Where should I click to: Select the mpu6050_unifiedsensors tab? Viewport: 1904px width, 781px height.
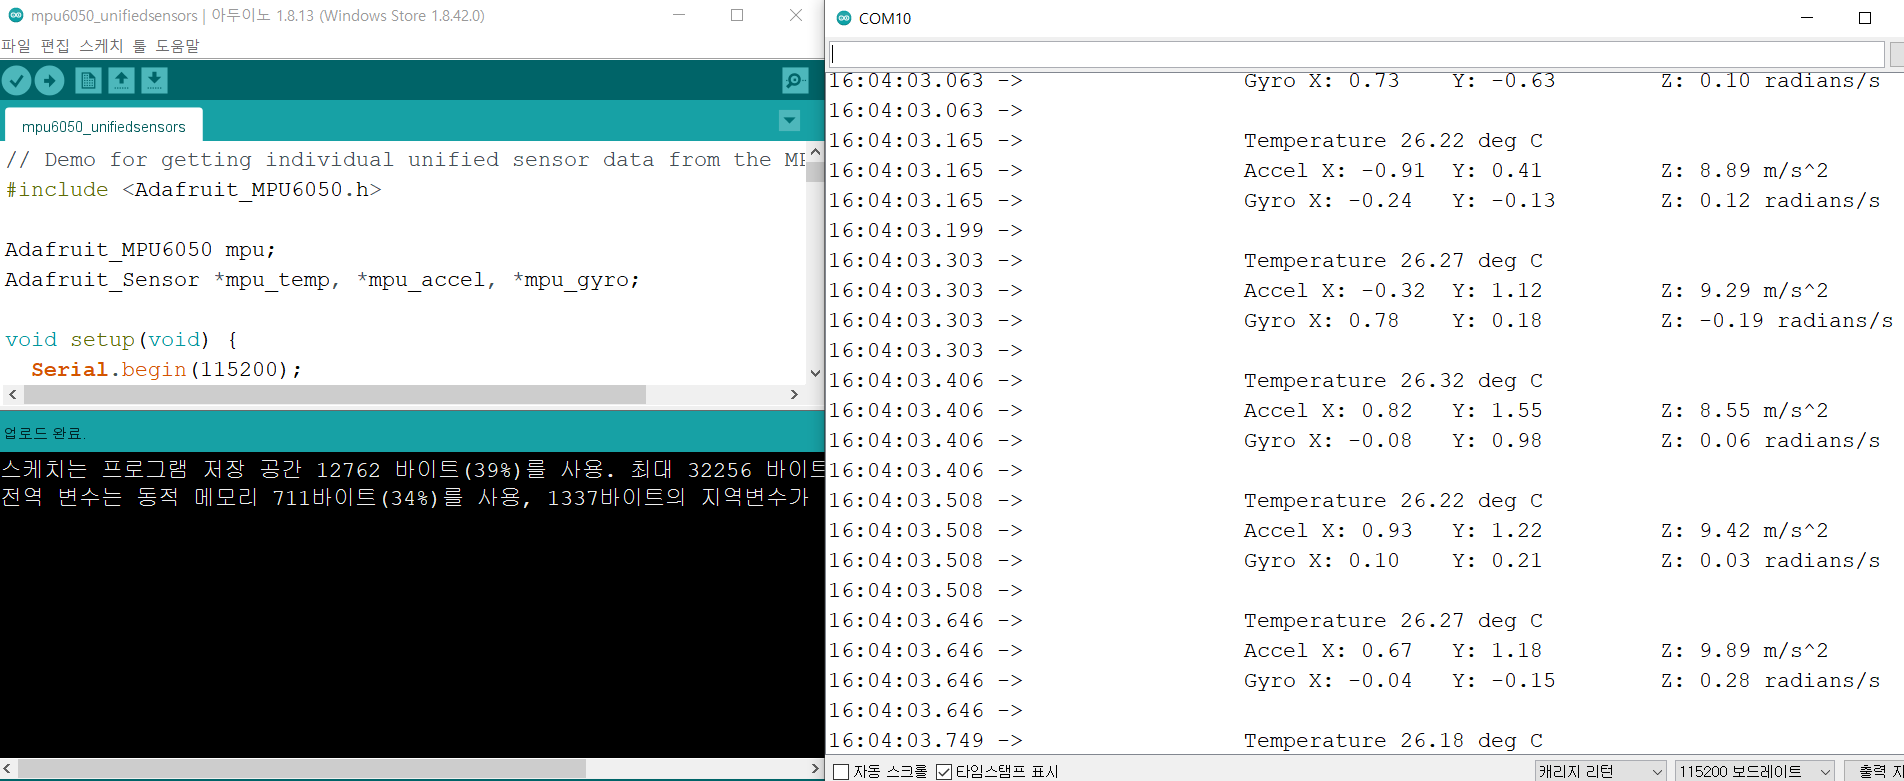104,127
